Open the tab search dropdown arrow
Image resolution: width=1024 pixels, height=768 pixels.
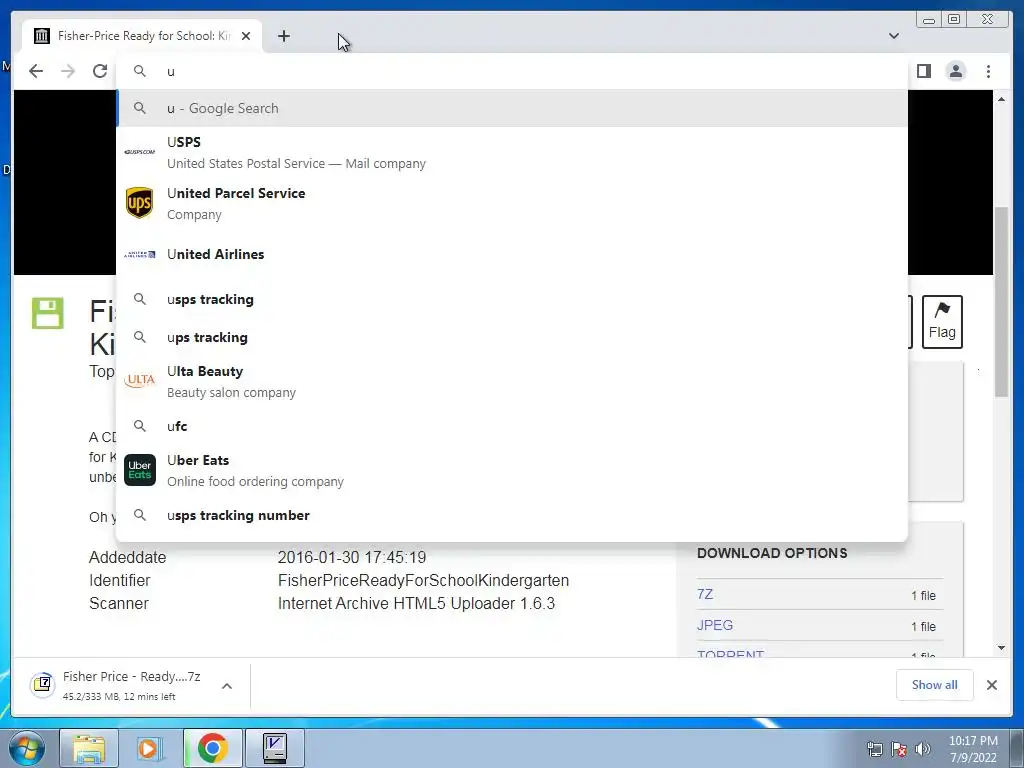point(894,36)
